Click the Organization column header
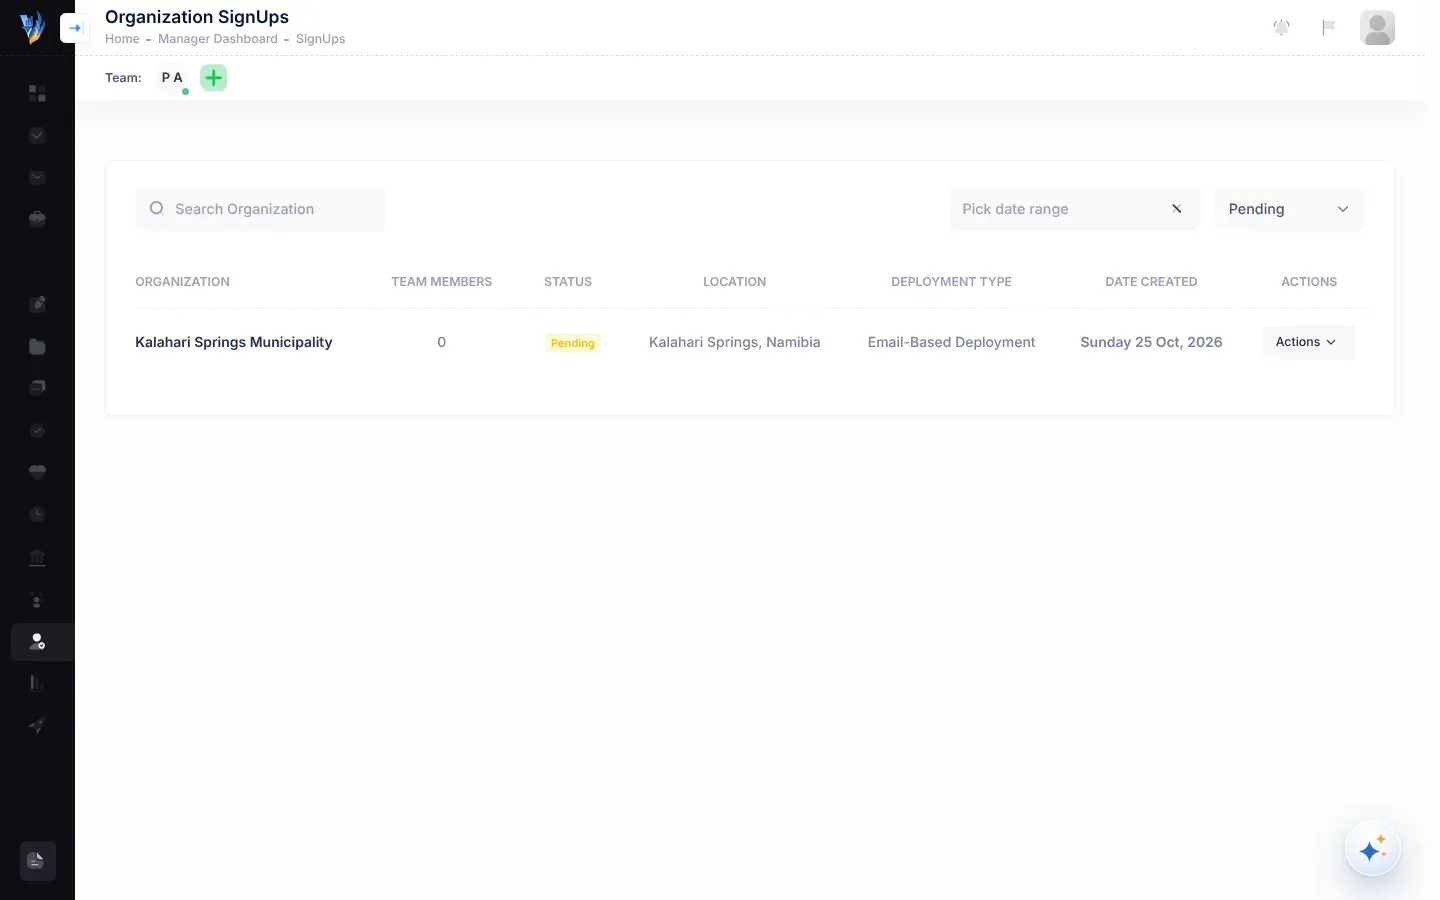 coord(182,282)
